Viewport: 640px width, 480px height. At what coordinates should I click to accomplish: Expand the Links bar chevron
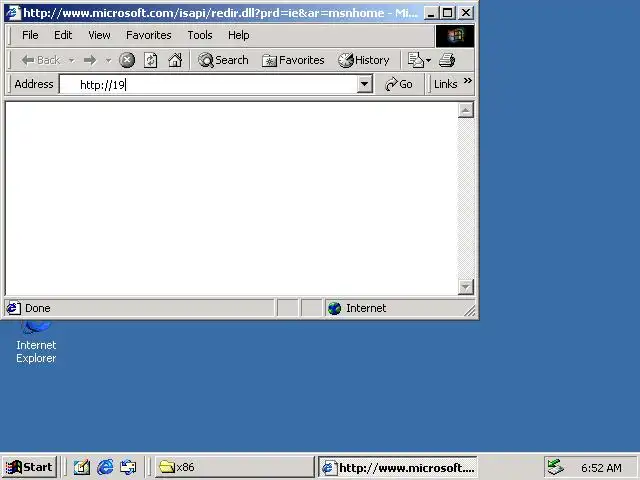tap(468, 80)
